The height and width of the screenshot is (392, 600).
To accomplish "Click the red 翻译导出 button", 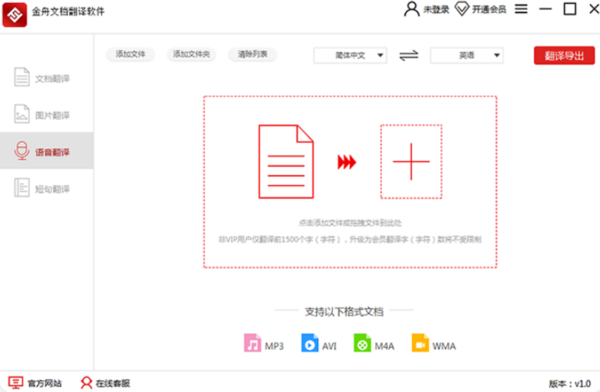I will [564, 56].
